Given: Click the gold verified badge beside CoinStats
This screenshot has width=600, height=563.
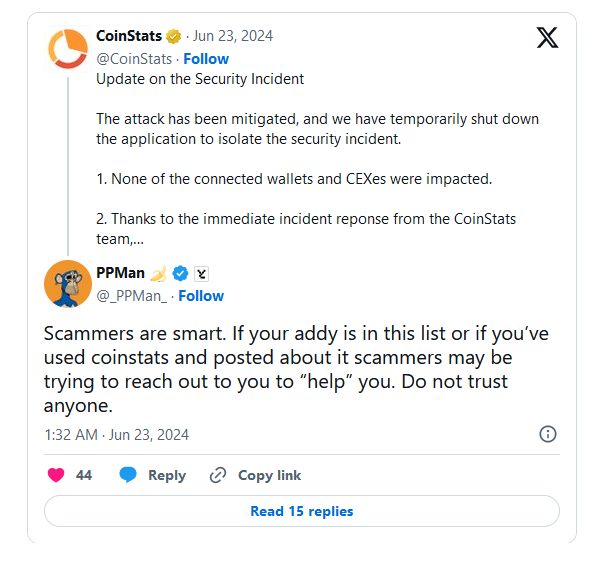Looking at the screenshot, I should point(174,37).
